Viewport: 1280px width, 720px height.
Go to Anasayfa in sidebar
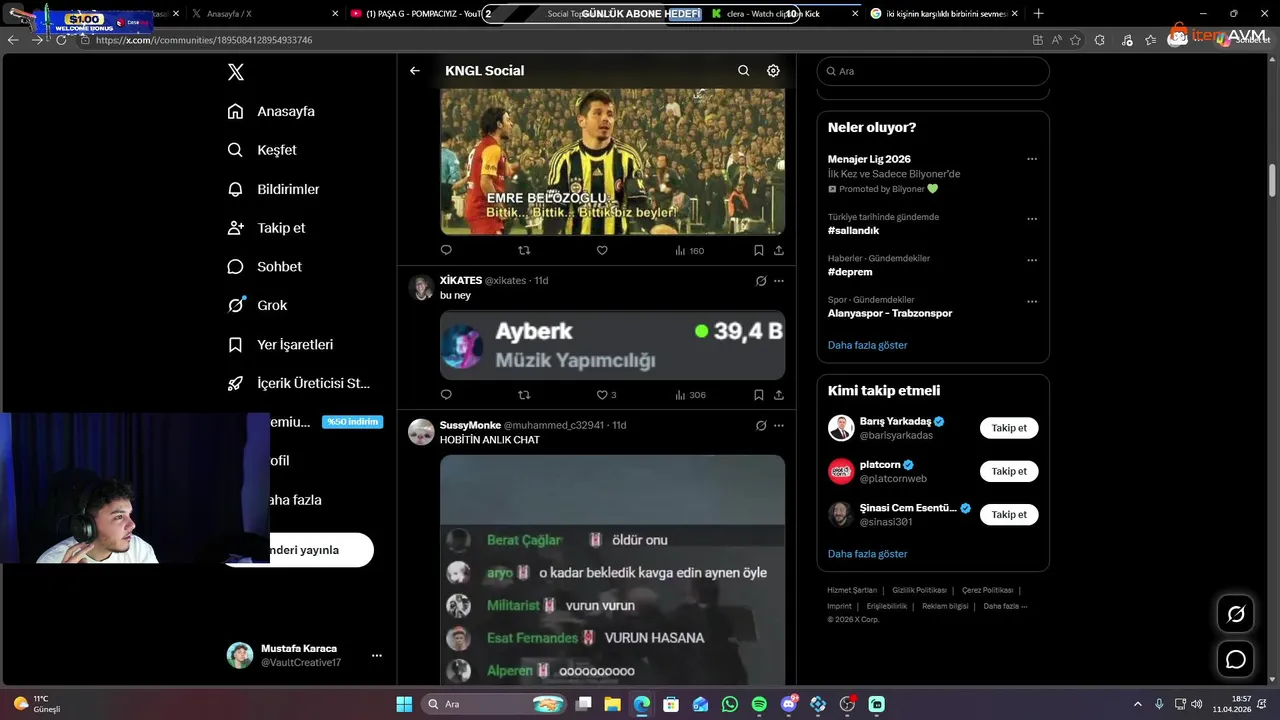[x=271, y=111]
